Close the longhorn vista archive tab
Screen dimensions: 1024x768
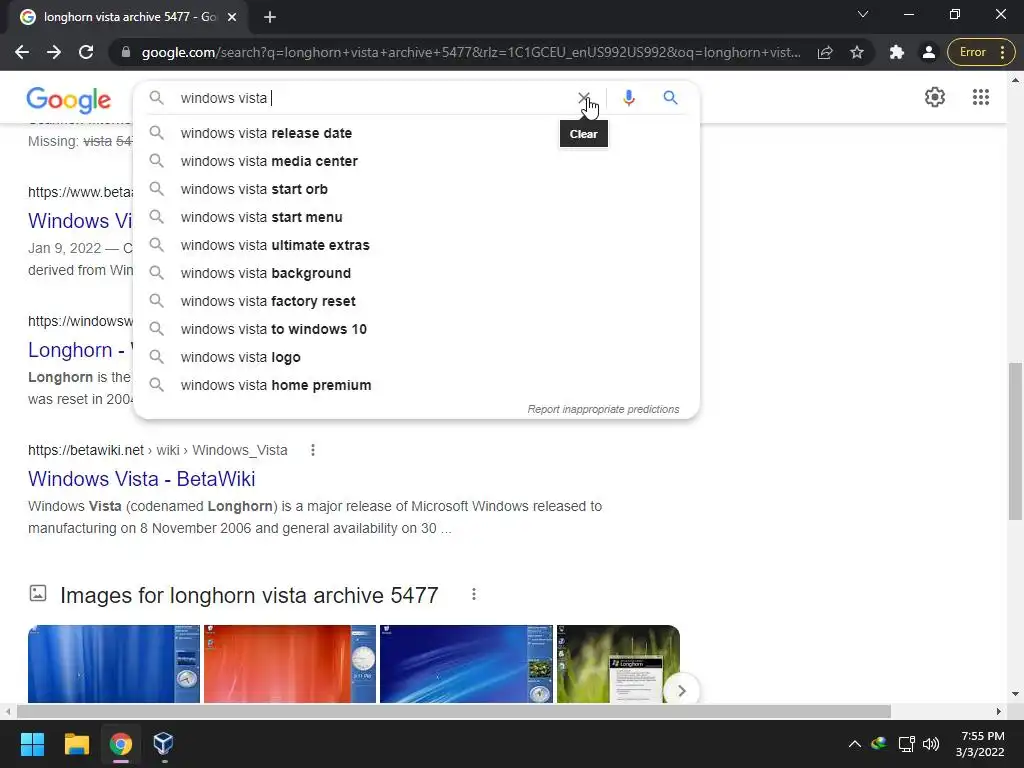click(232, 17)
